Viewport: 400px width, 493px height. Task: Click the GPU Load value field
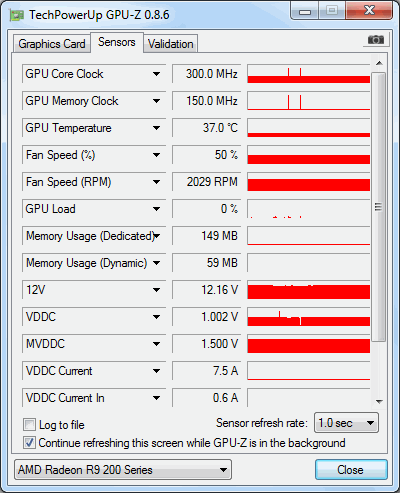point(207,209)
